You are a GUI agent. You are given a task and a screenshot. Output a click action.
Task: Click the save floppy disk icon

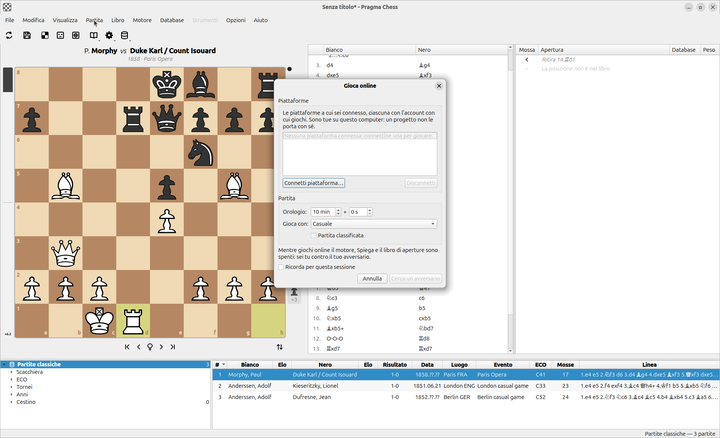coord(27,35)
